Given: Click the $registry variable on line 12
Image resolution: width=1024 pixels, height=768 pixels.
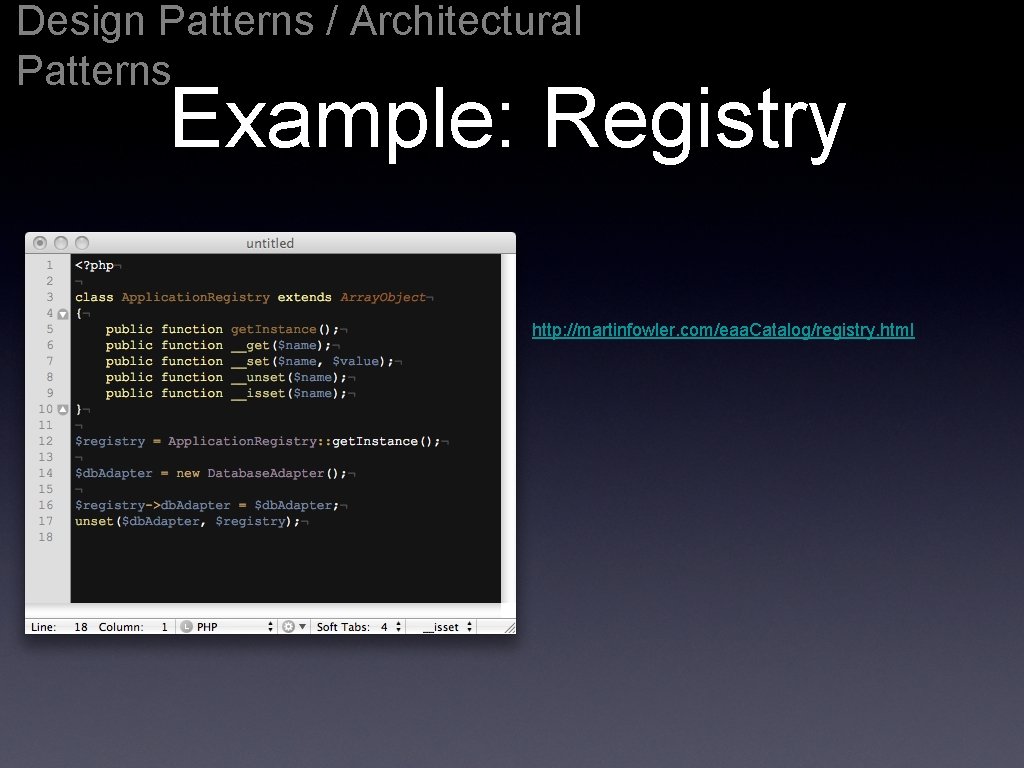Looking at the screenshot, I should click(110, 441).
